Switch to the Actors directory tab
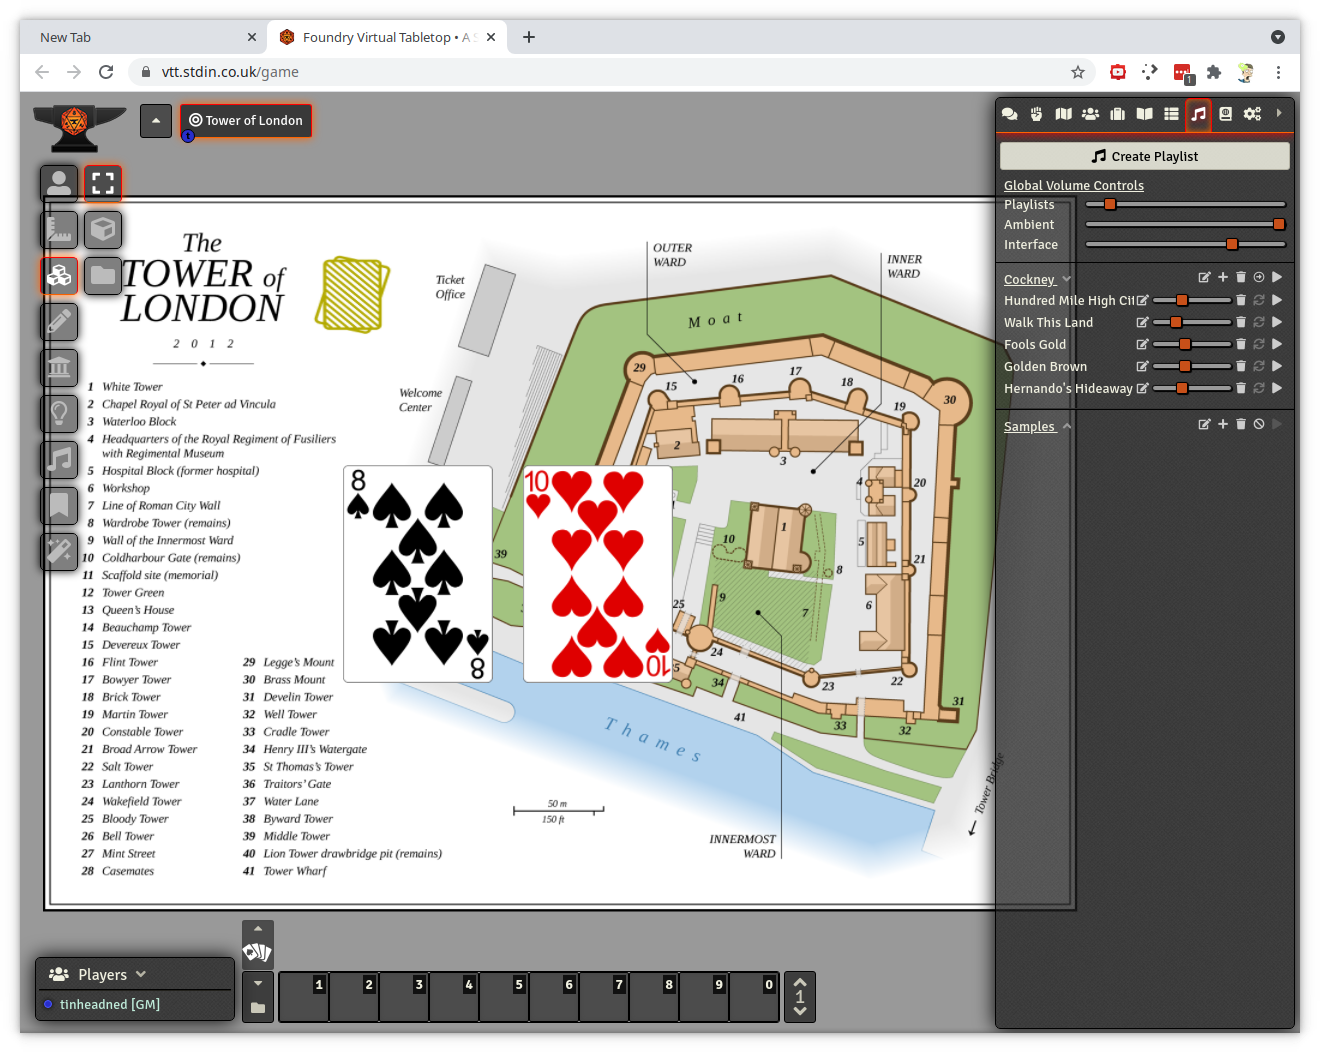The width and height of the screenshot is (1320, 1053). (1091, 114)
